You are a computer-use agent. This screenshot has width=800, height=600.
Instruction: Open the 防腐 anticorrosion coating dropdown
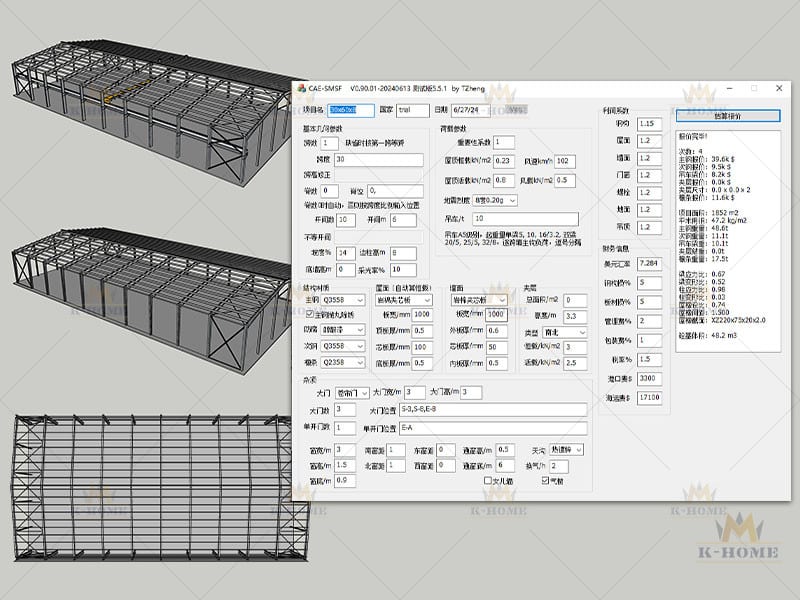[x=361, y=330]
